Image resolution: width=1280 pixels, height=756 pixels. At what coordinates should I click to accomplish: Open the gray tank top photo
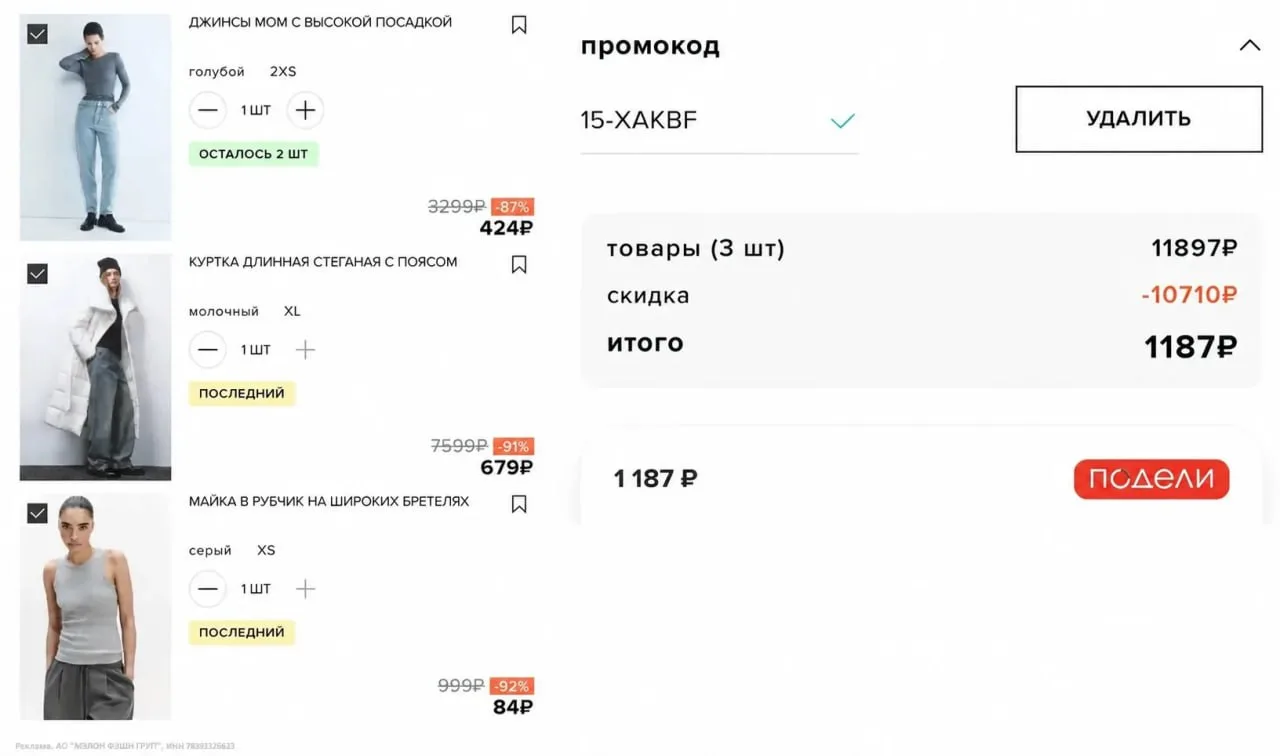[96, 607]
